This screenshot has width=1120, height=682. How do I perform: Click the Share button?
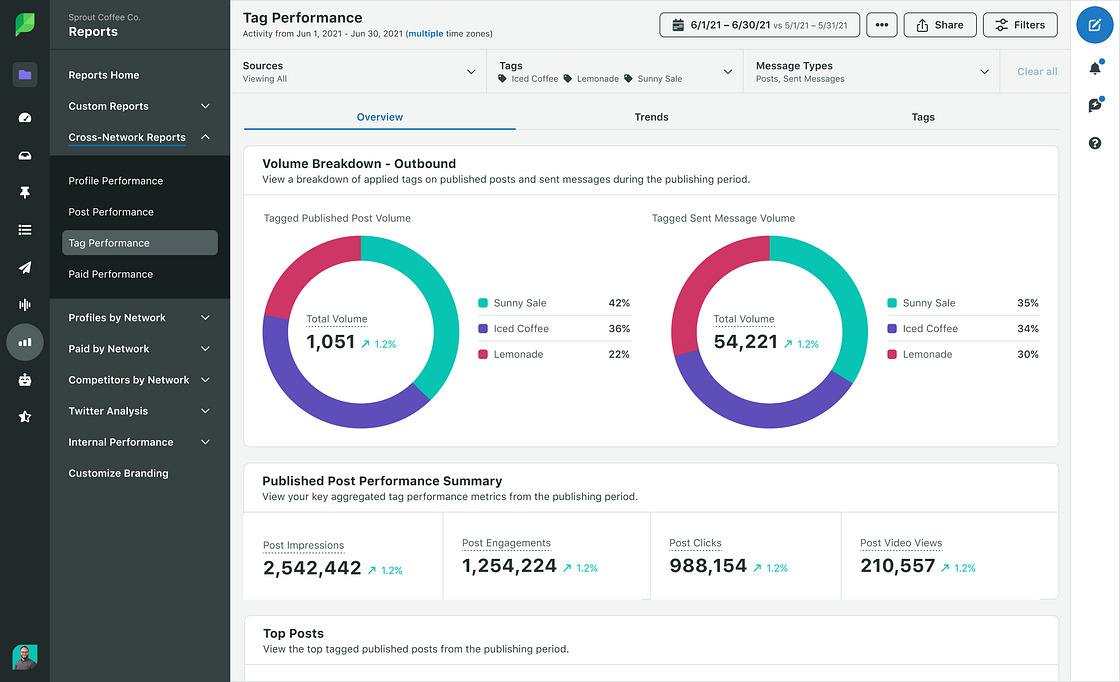(939, 25)
